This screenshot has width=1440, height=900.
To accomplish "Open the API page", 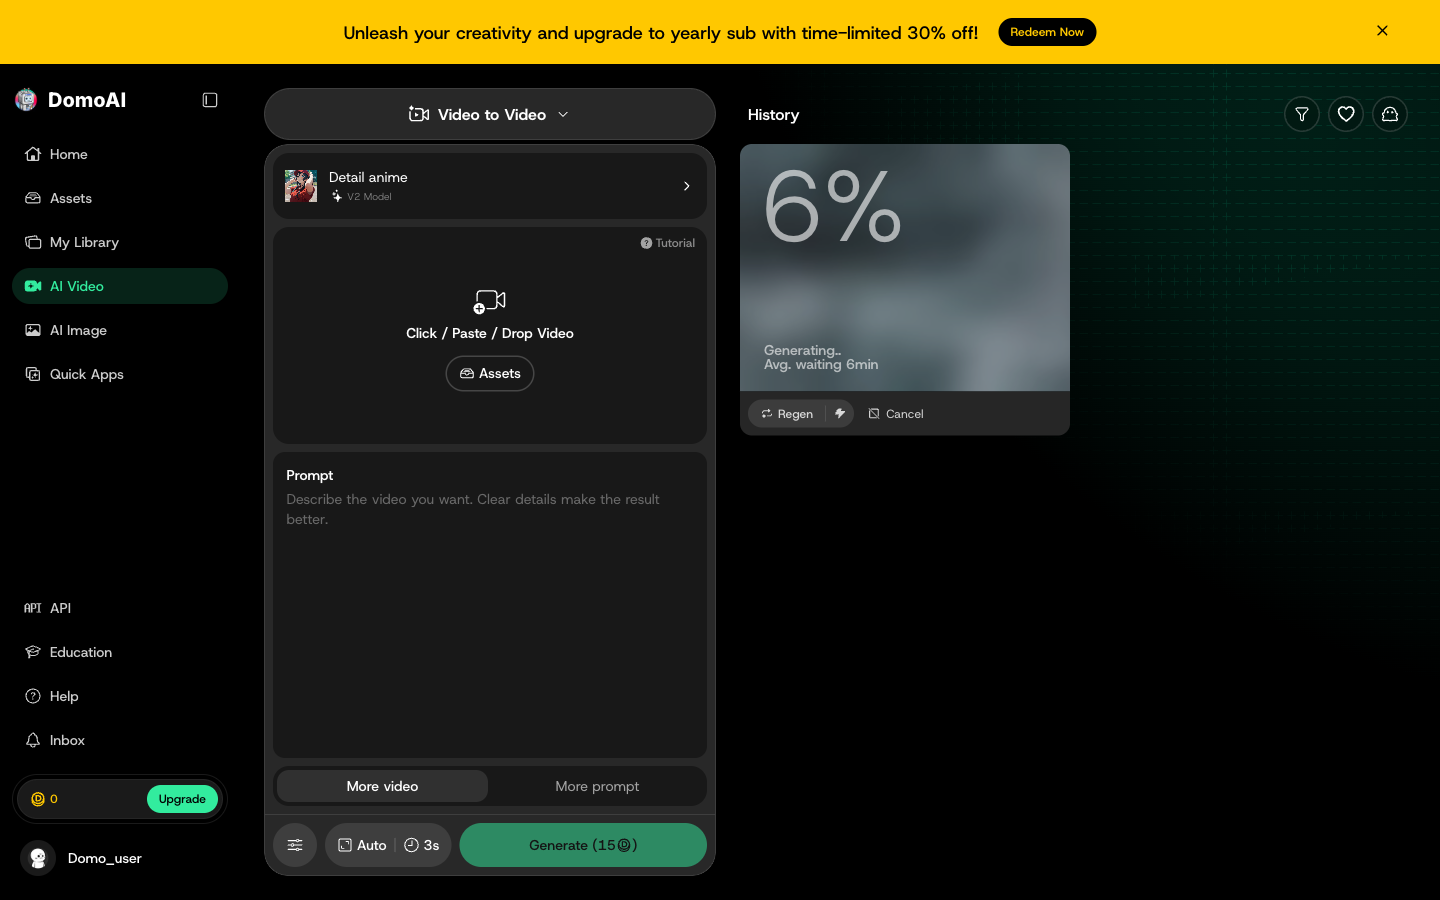I will click(x=120, y=608).
